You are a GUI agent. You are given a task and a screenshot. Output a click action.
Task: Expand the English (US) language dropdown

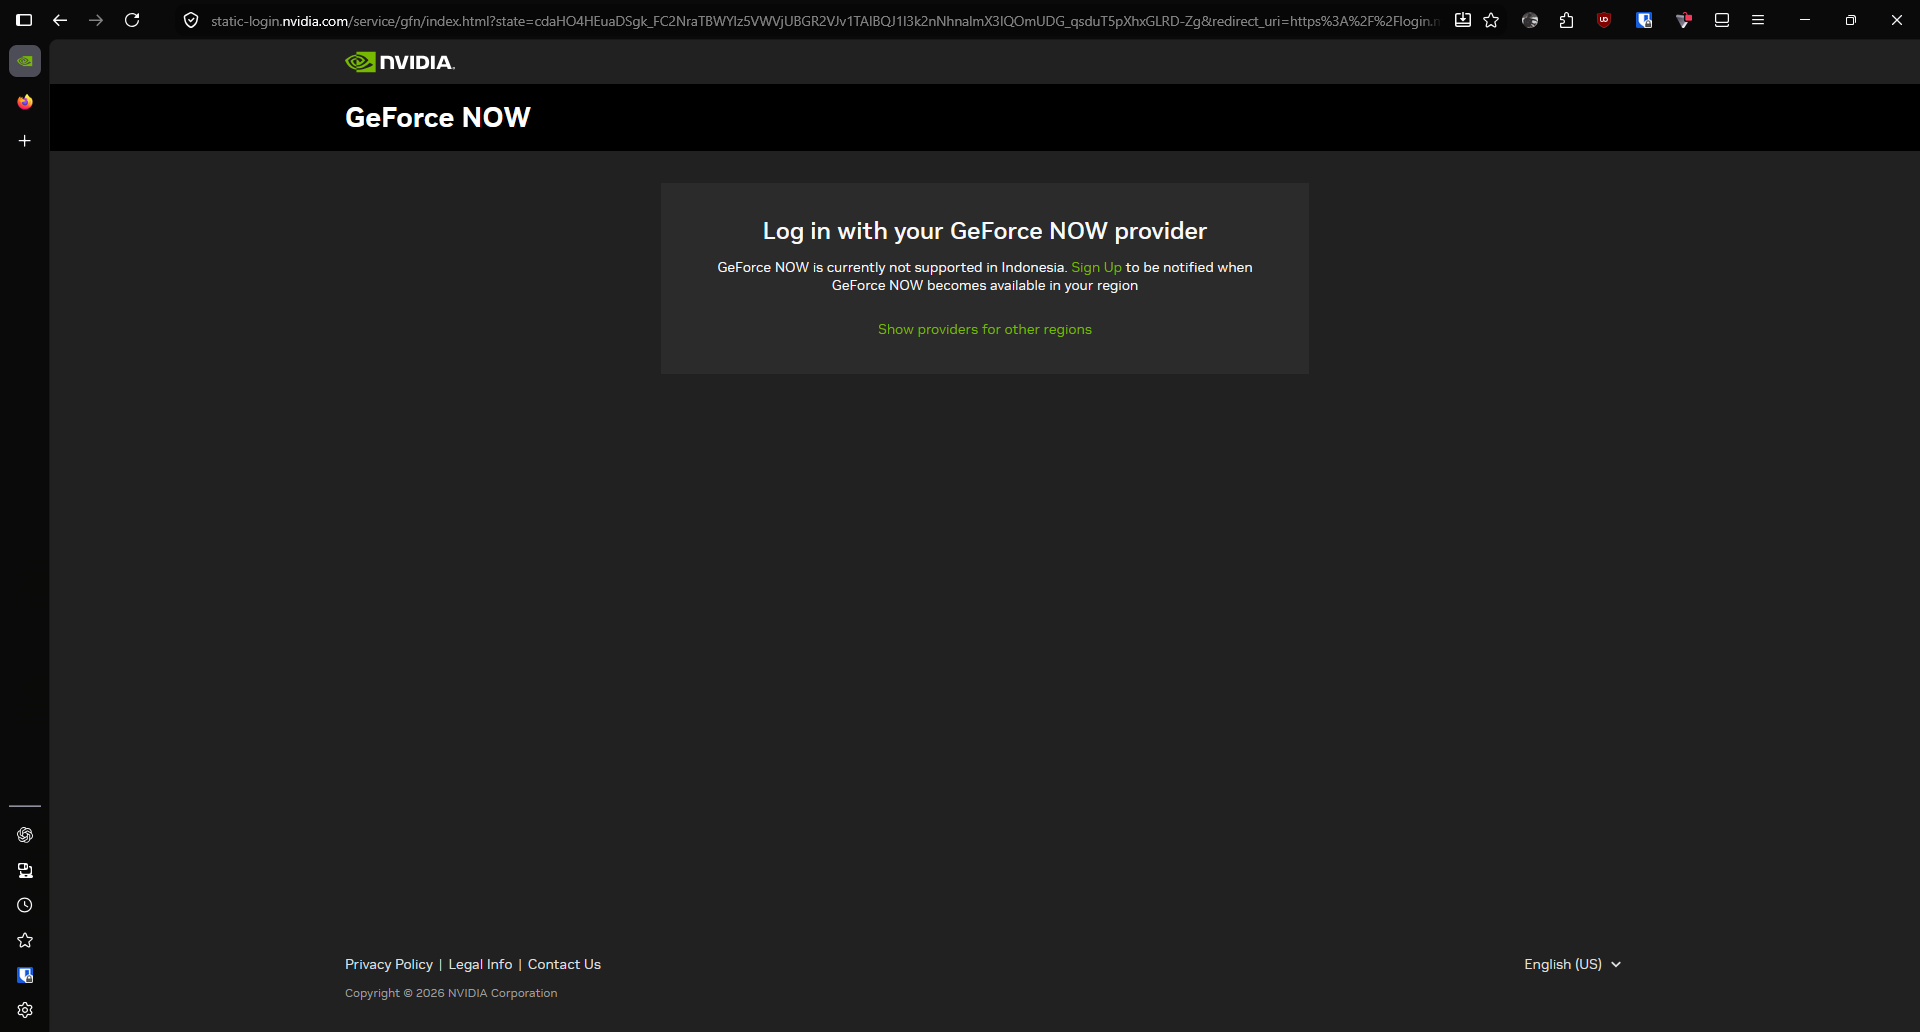[x=1572, y=964]
